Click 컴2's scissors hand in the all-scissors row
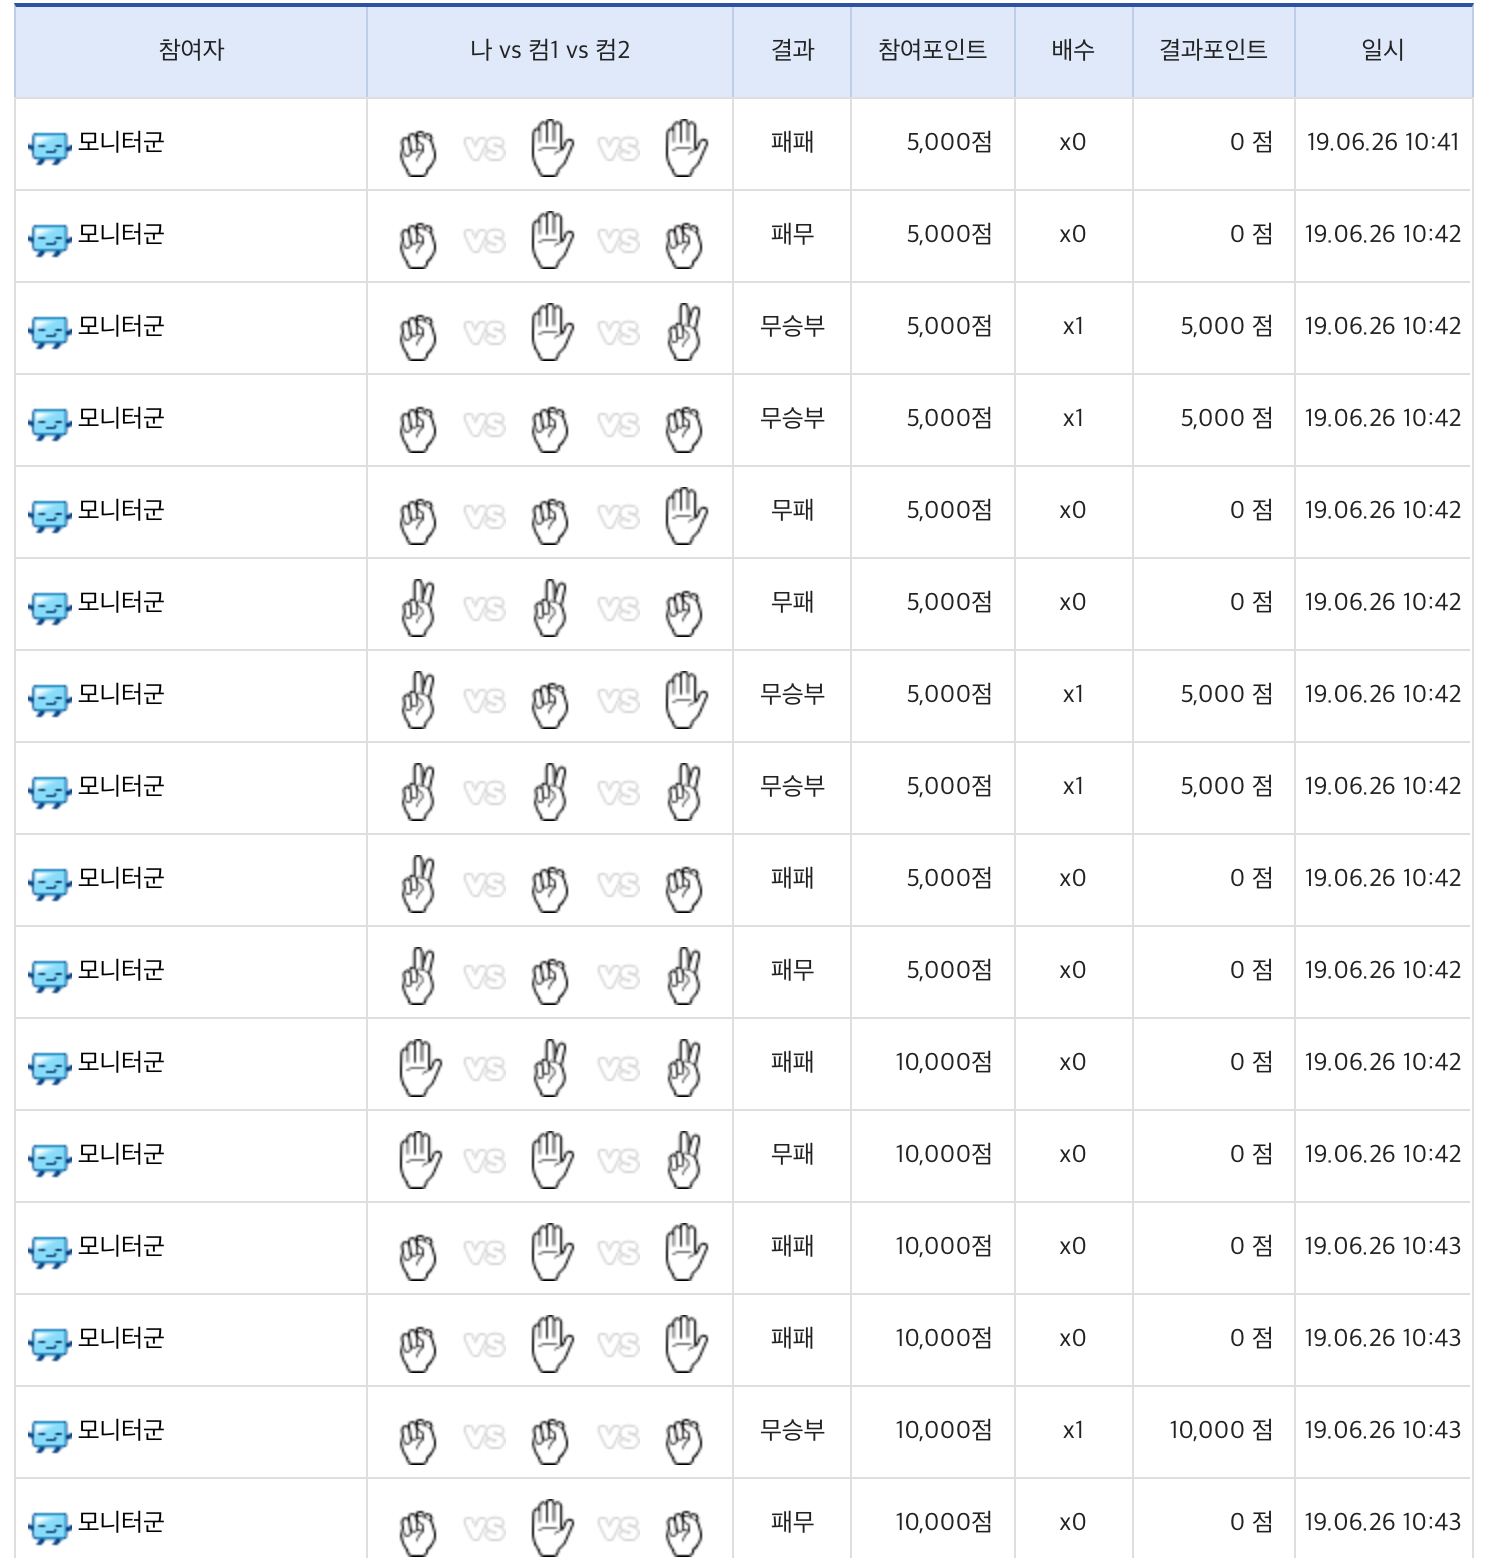Image resolution: width=1490 pixels, height=1558 pixels. pos(685,791)
